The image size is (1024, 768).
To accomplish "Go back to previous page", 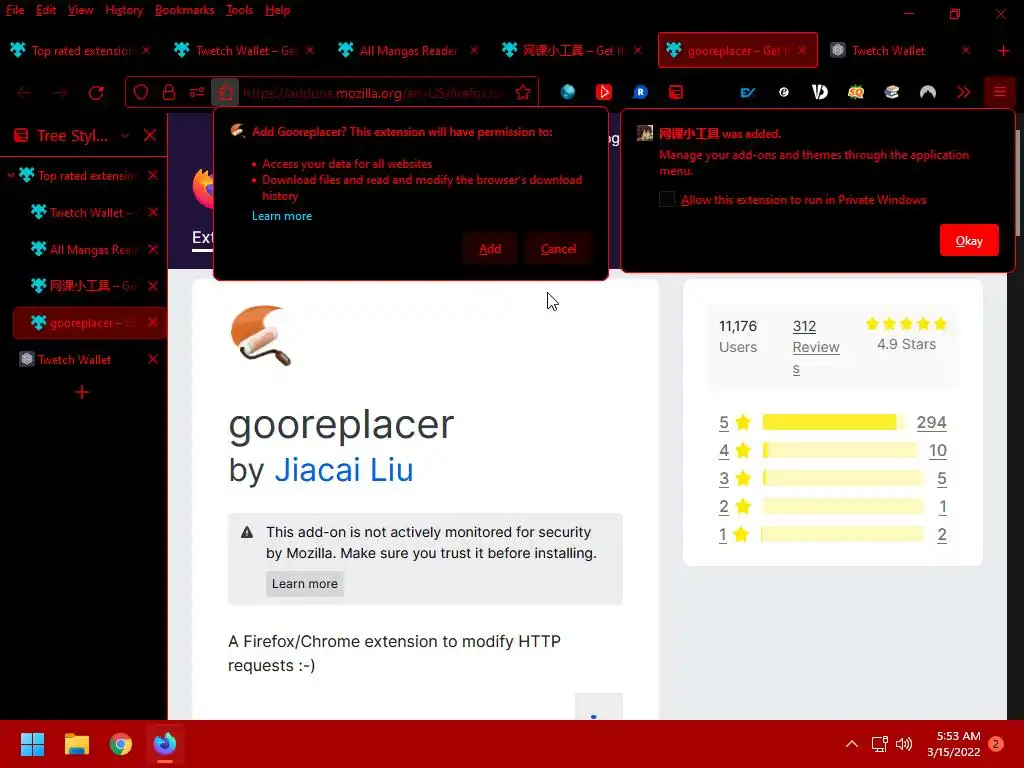I will (24, 93).
